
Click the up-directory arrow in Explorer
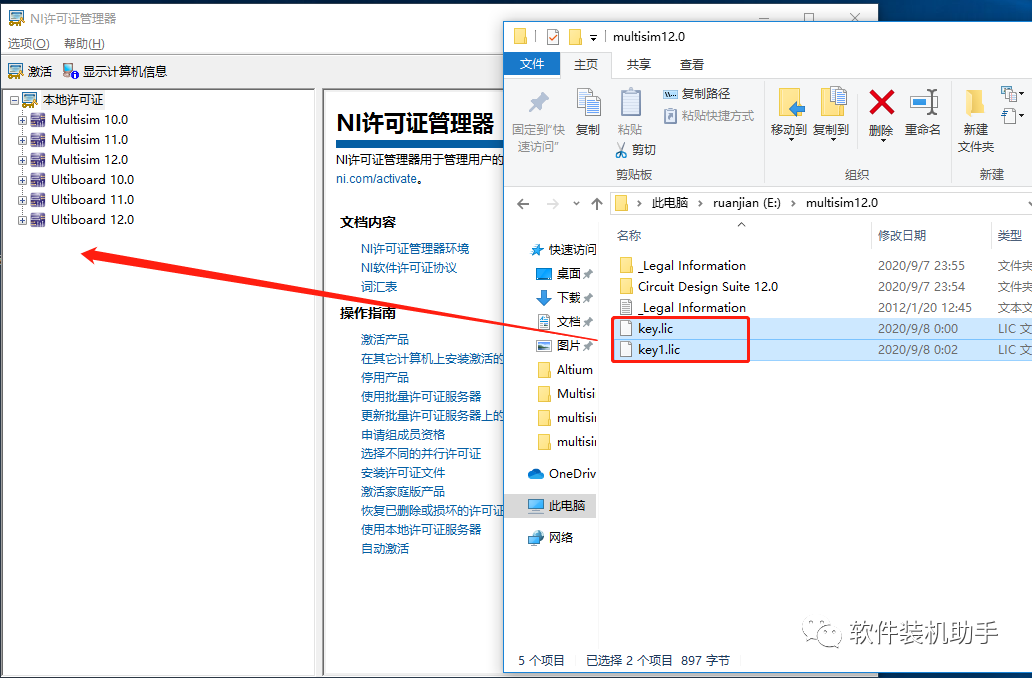597,204
